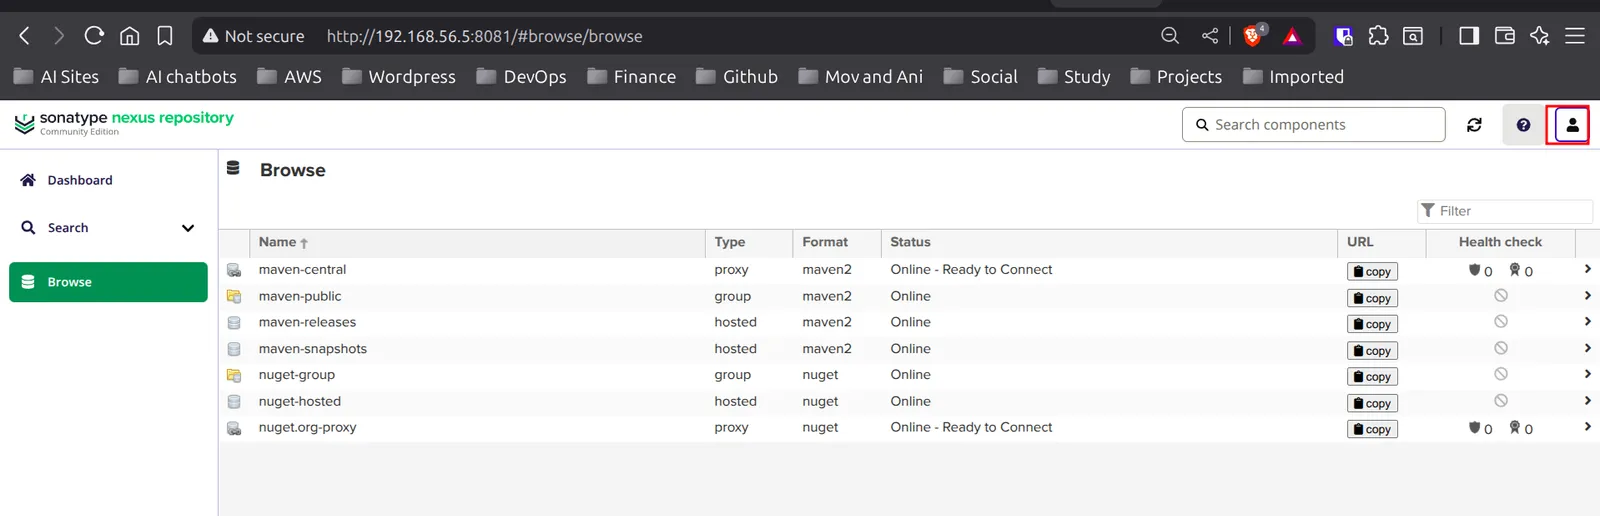Click the Not secure site warning
1600x516 pixels.
pyautogui.click(x=253, y=36)
